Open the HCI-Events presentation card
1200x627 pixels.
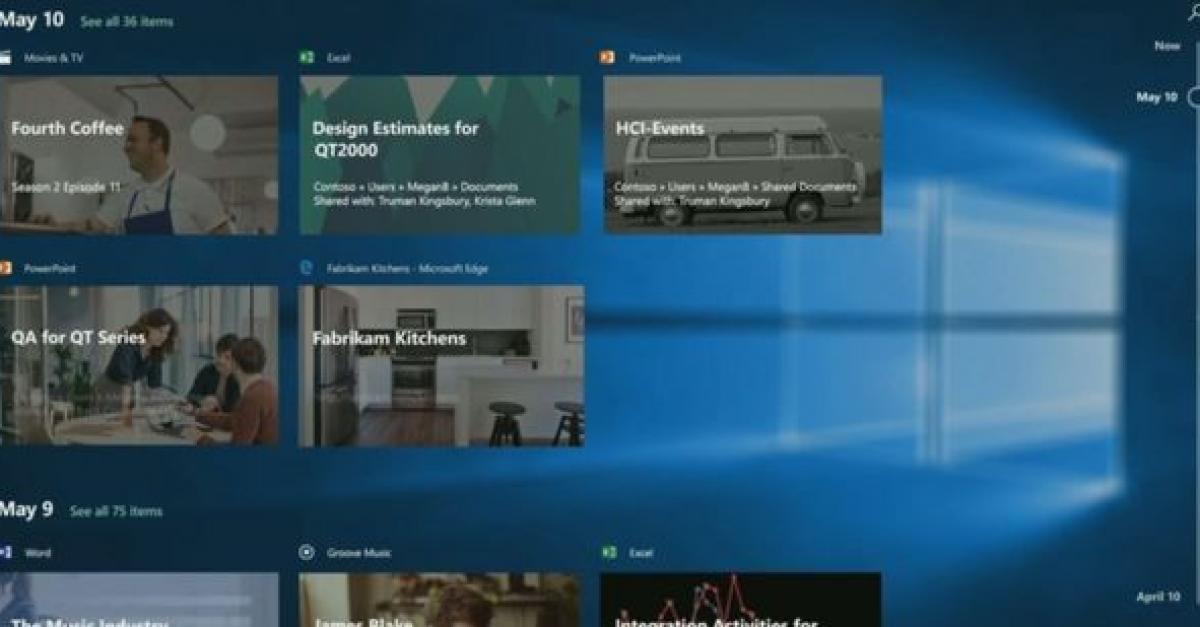742,155
